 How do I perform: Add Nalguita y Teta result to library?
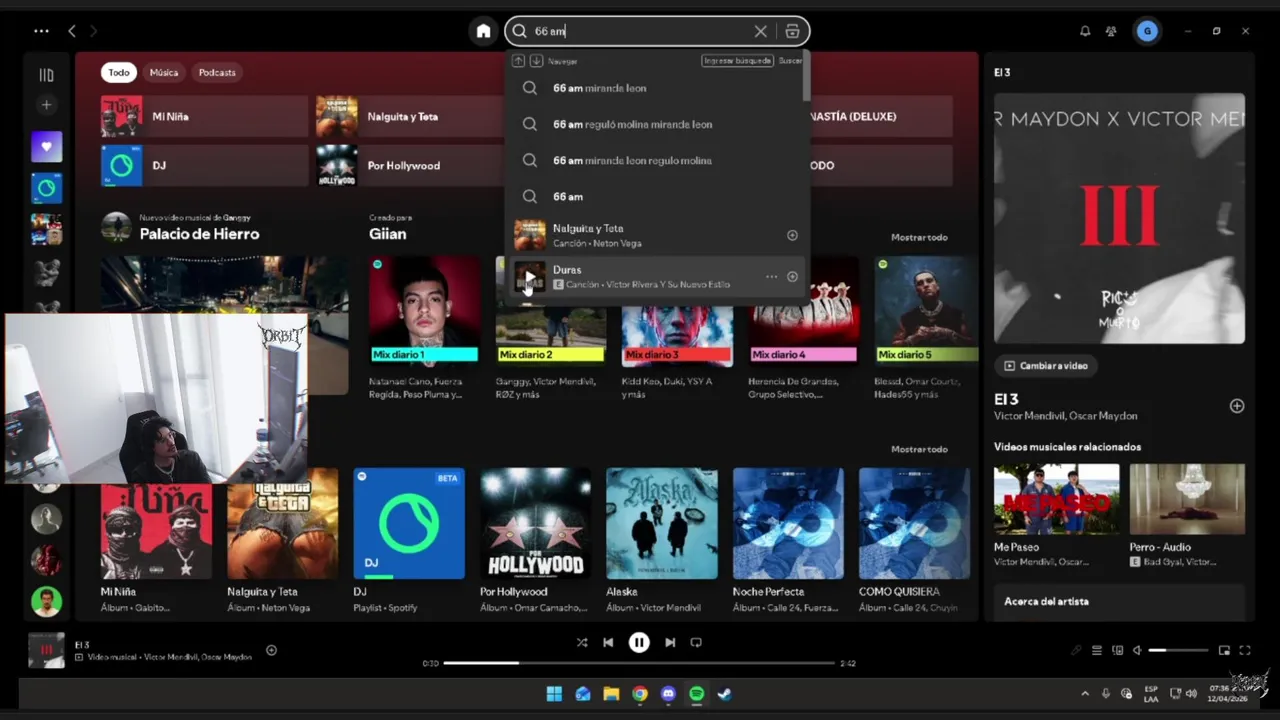coord(792,235)
